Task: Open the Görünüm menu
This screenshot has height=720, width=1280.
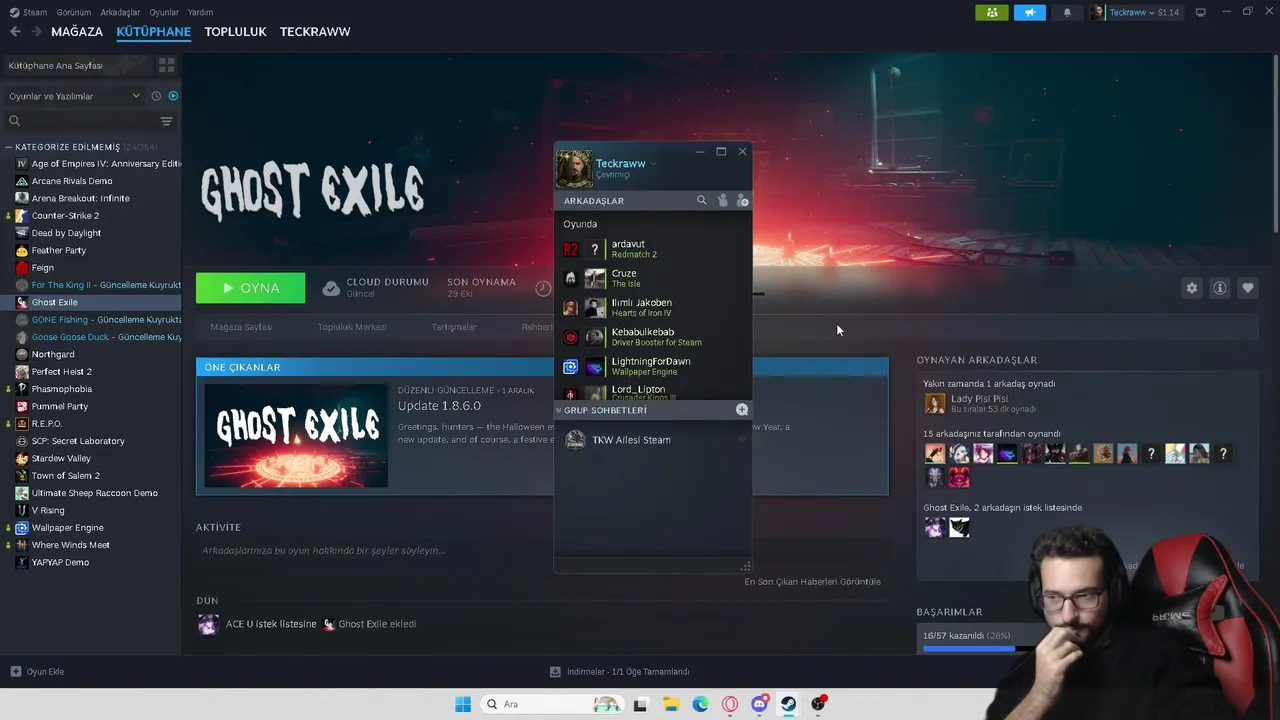Action: click(74, 12)
